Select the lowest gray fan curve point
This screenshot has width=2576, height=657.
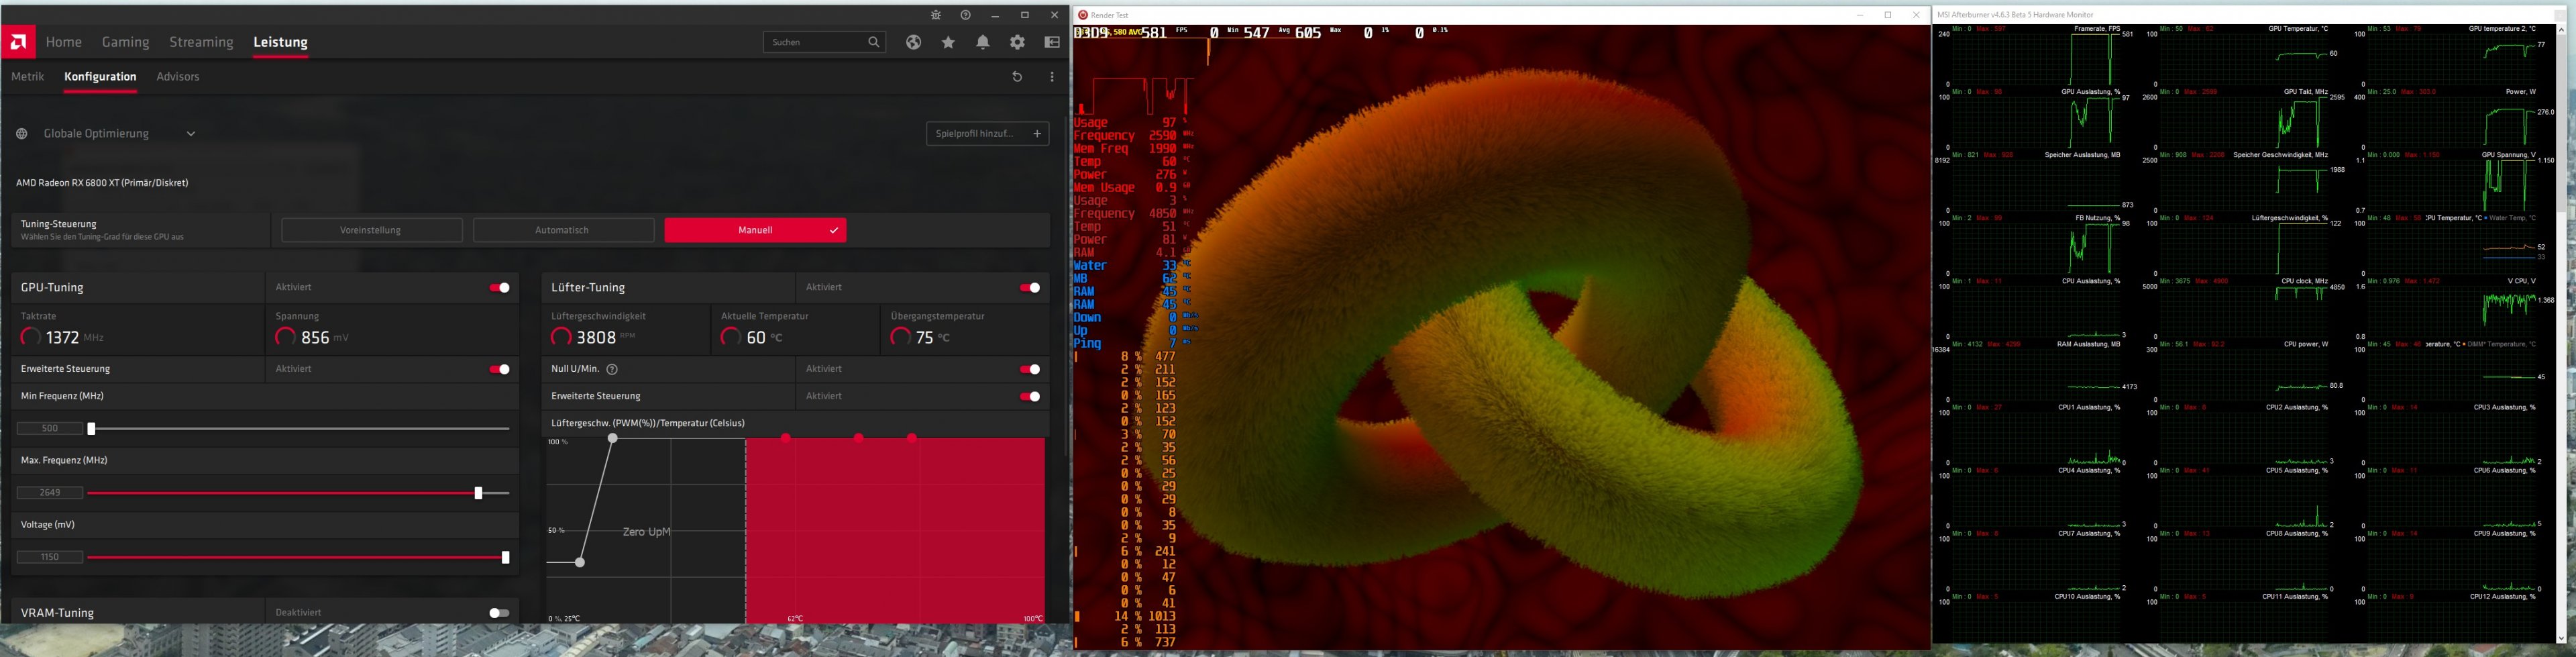point(580,563)
